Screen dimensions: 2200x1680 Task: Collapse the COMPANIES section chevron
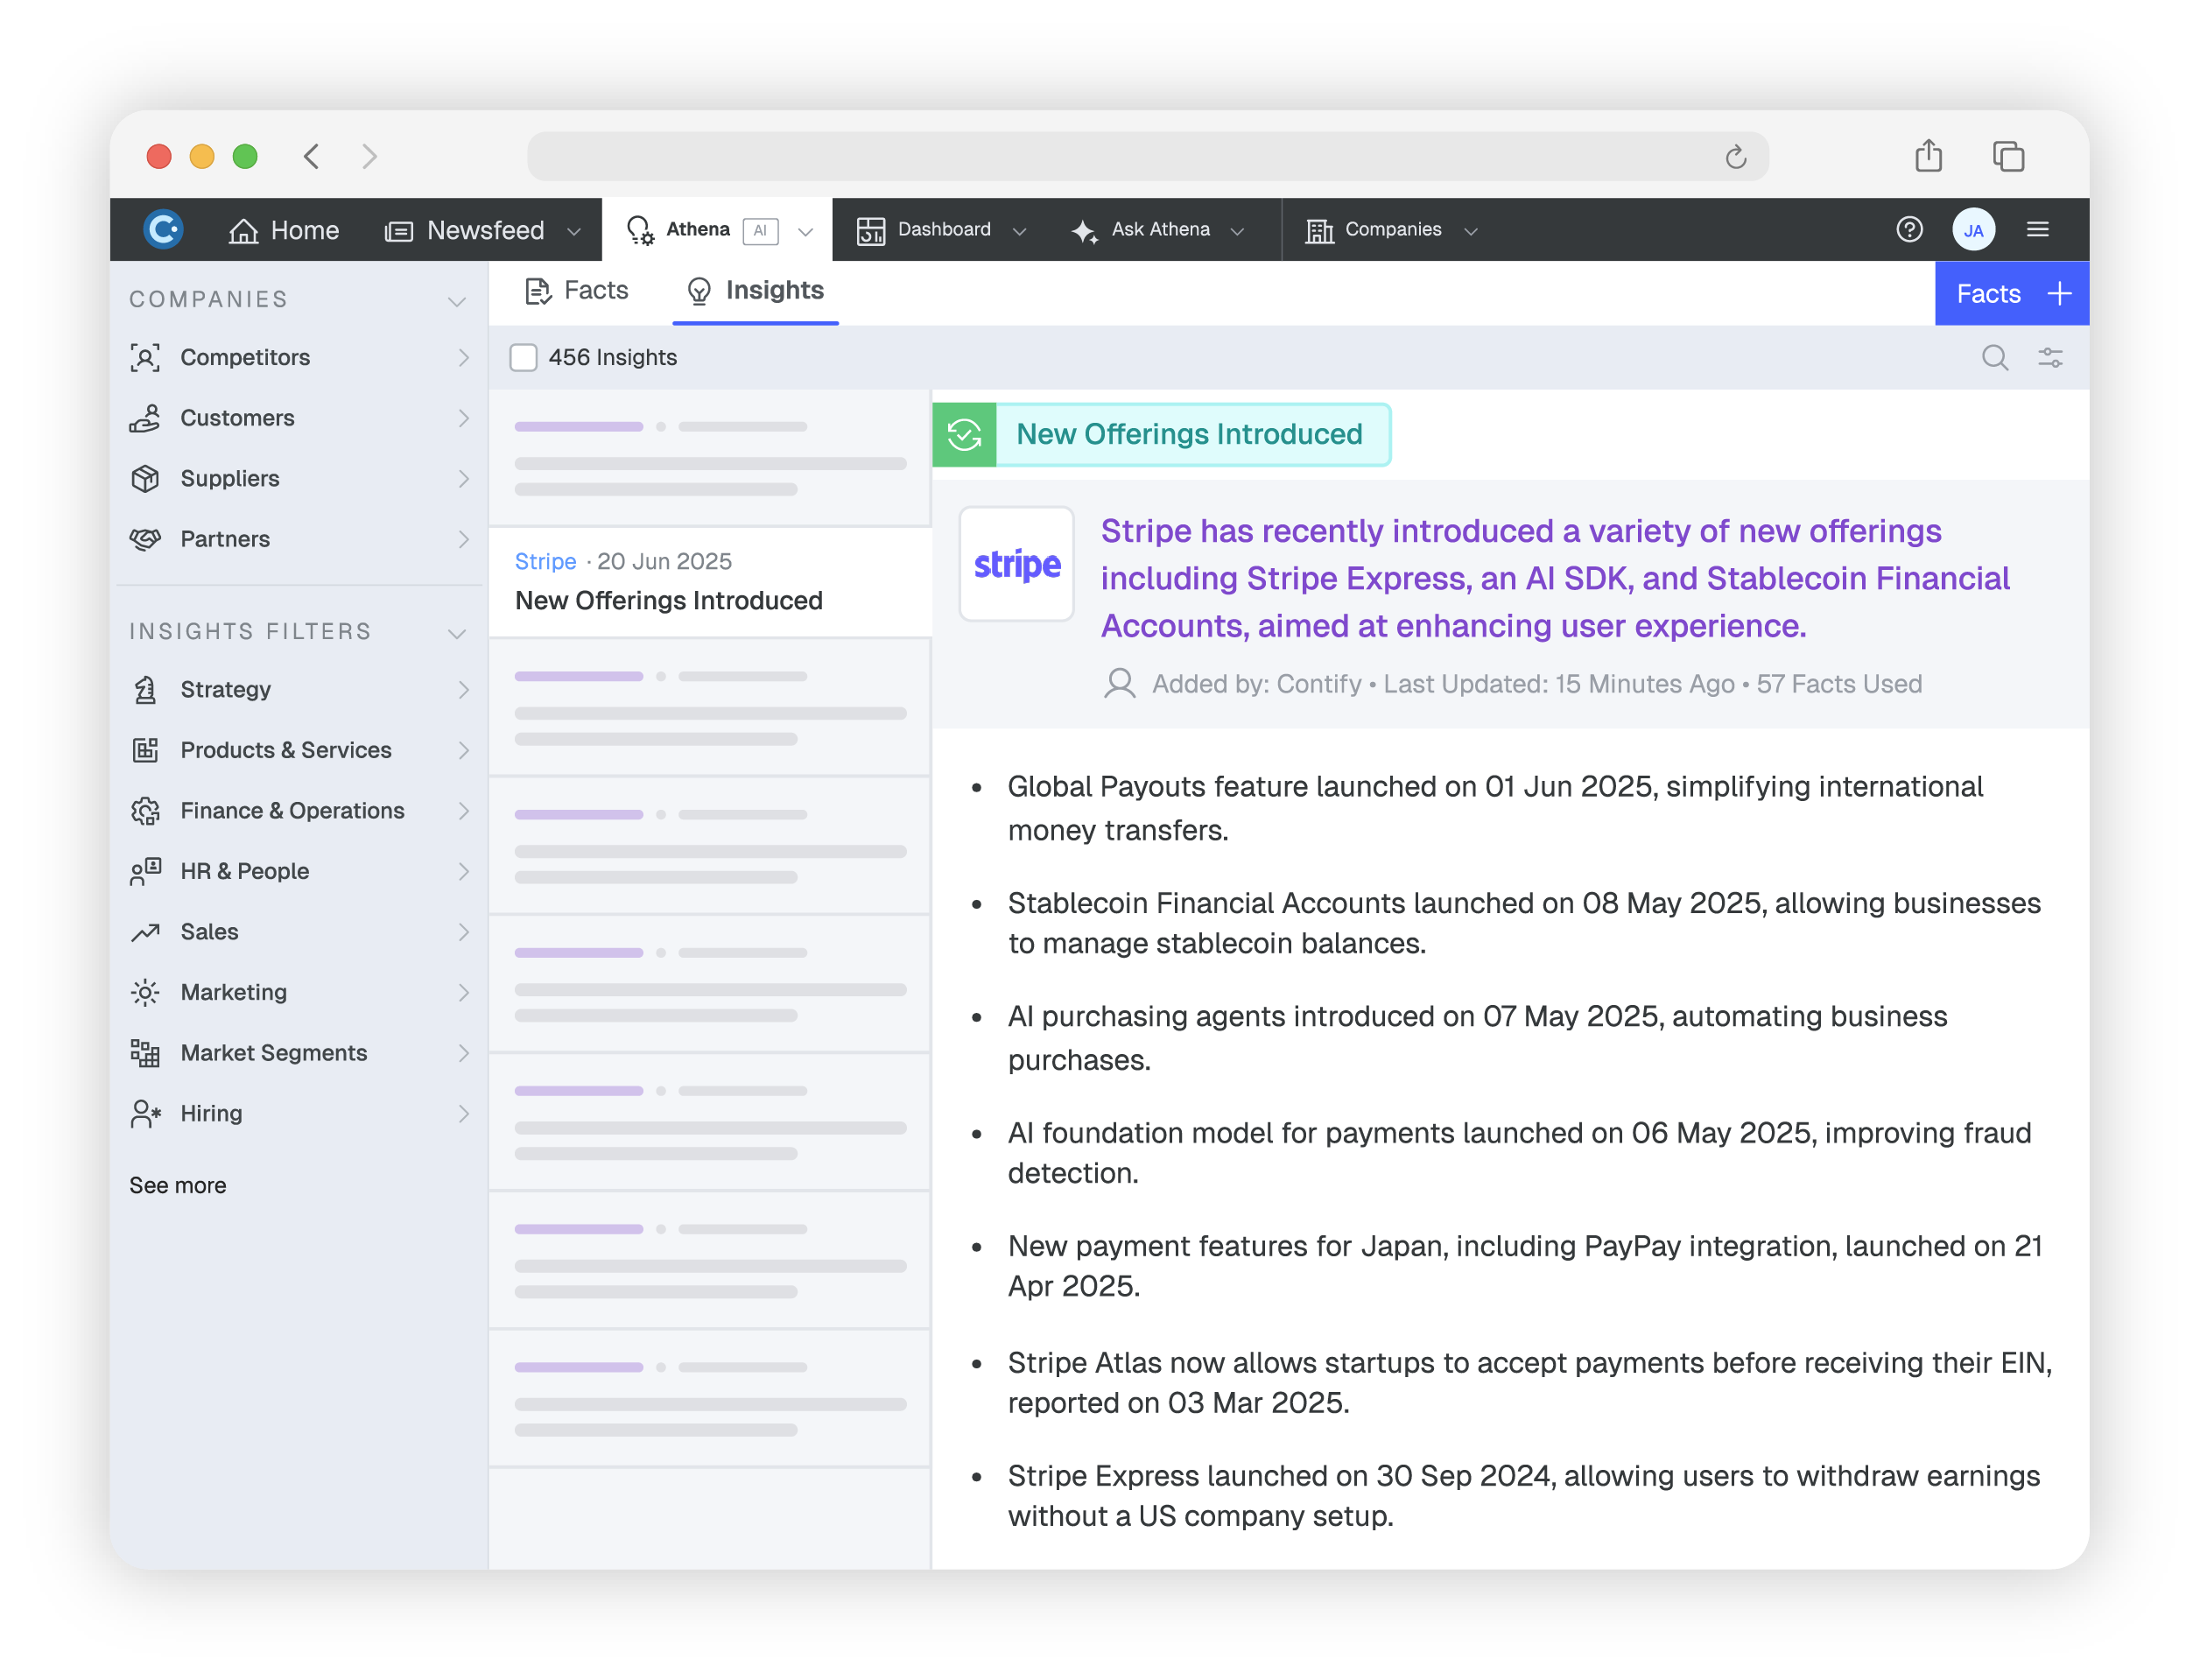pos(457,300)
